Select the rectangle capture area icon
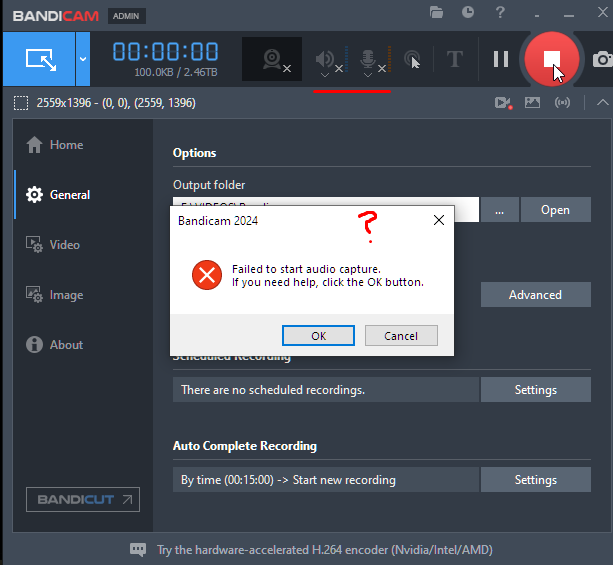This screenshot has width=613, height=565. coord(21,103)
